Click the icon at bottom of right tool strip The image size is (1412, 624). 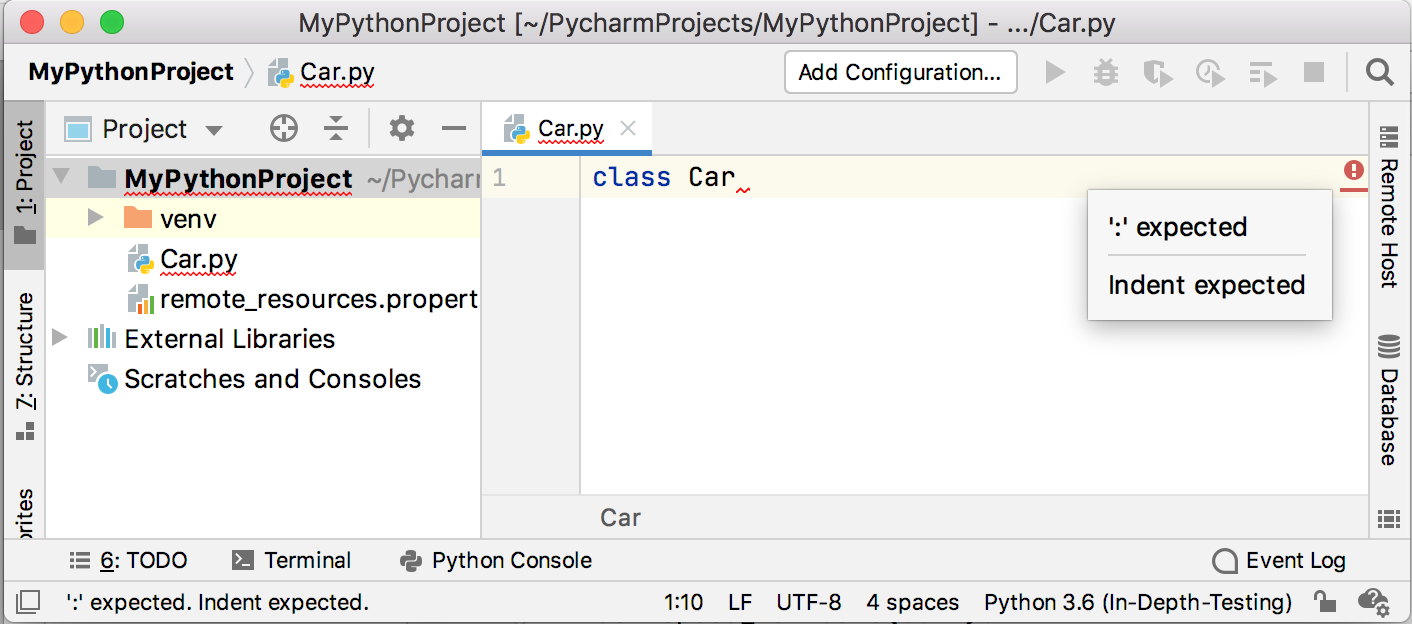[x=1388, y=518]
